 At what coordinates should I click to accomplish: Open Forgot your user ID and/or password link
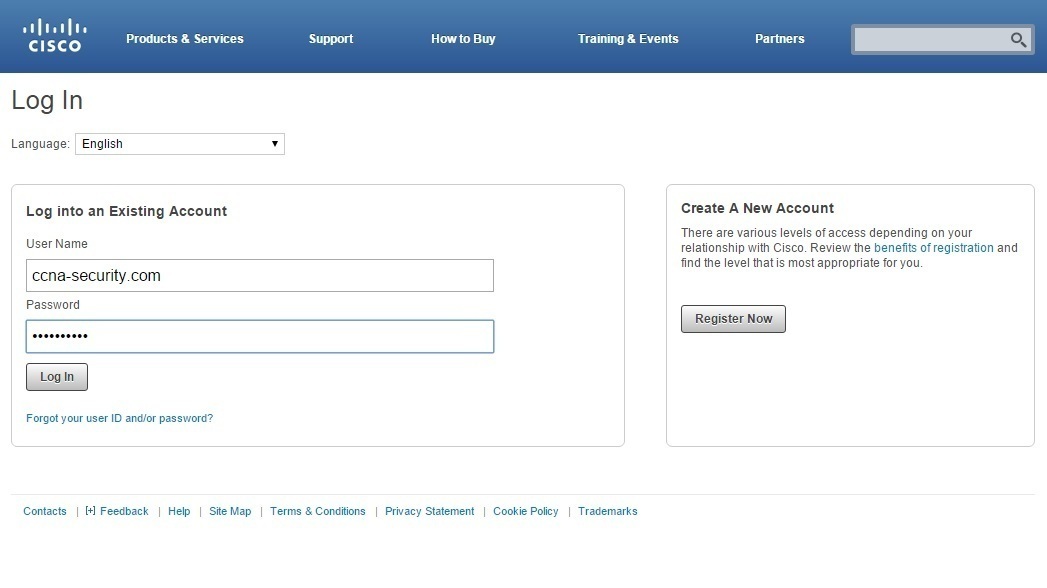pos(120,418)
